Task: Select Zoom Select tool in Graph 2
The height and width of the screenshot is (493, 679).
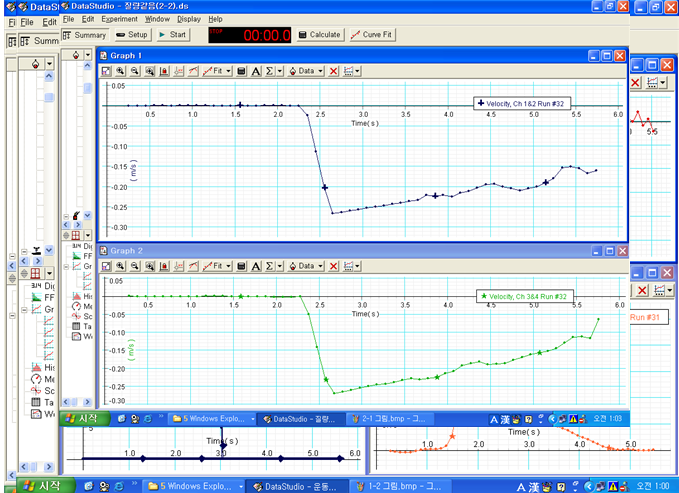Action: [x=150, y=266]
